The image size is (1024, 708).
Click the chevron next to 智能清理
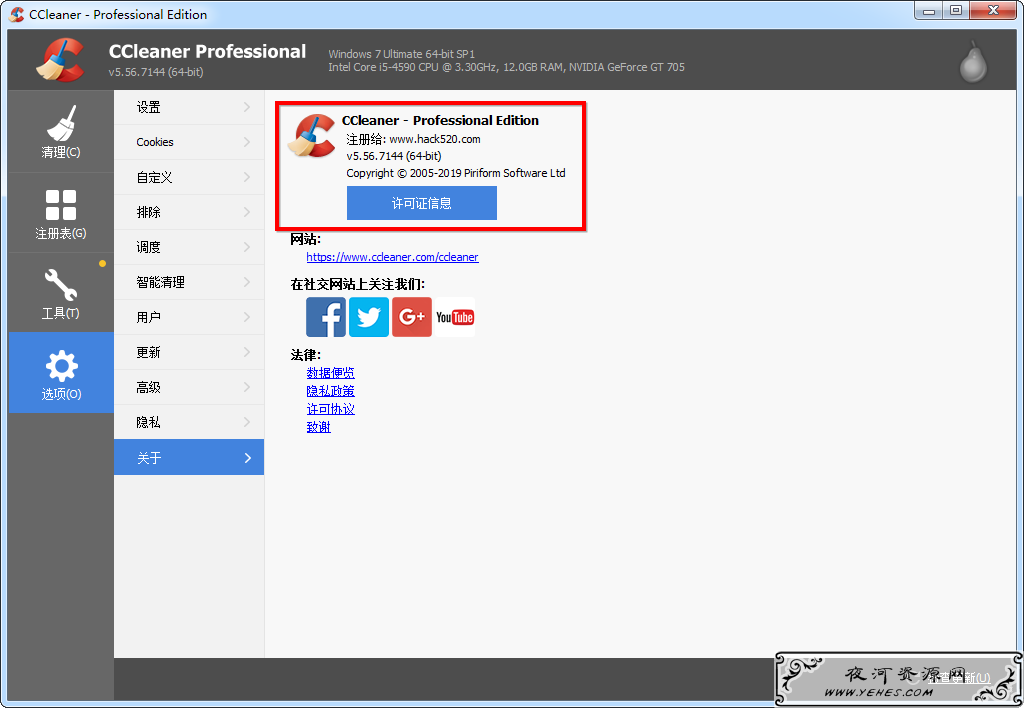247,282
